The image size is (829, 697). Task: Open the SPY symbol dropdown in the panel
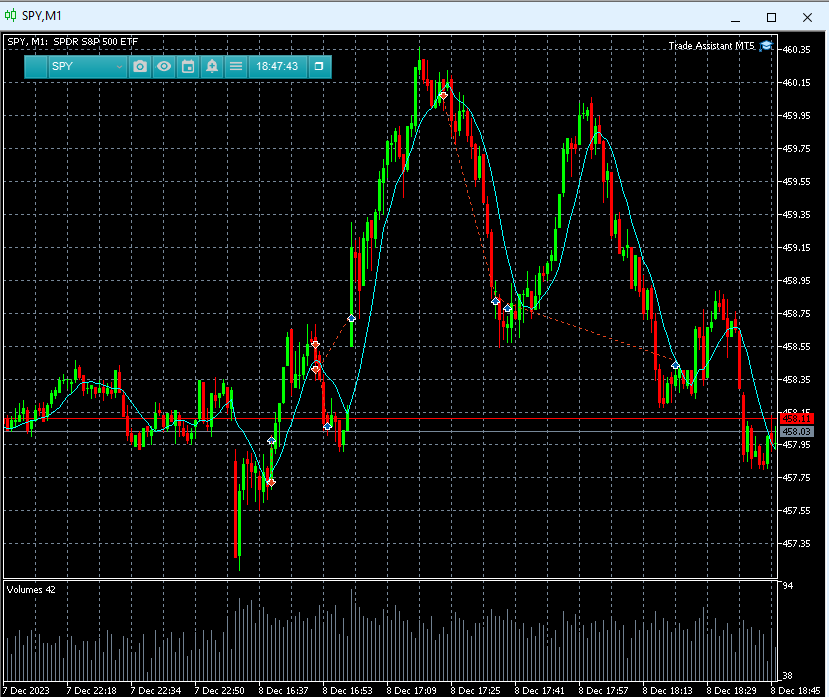(x=87, y=67)
